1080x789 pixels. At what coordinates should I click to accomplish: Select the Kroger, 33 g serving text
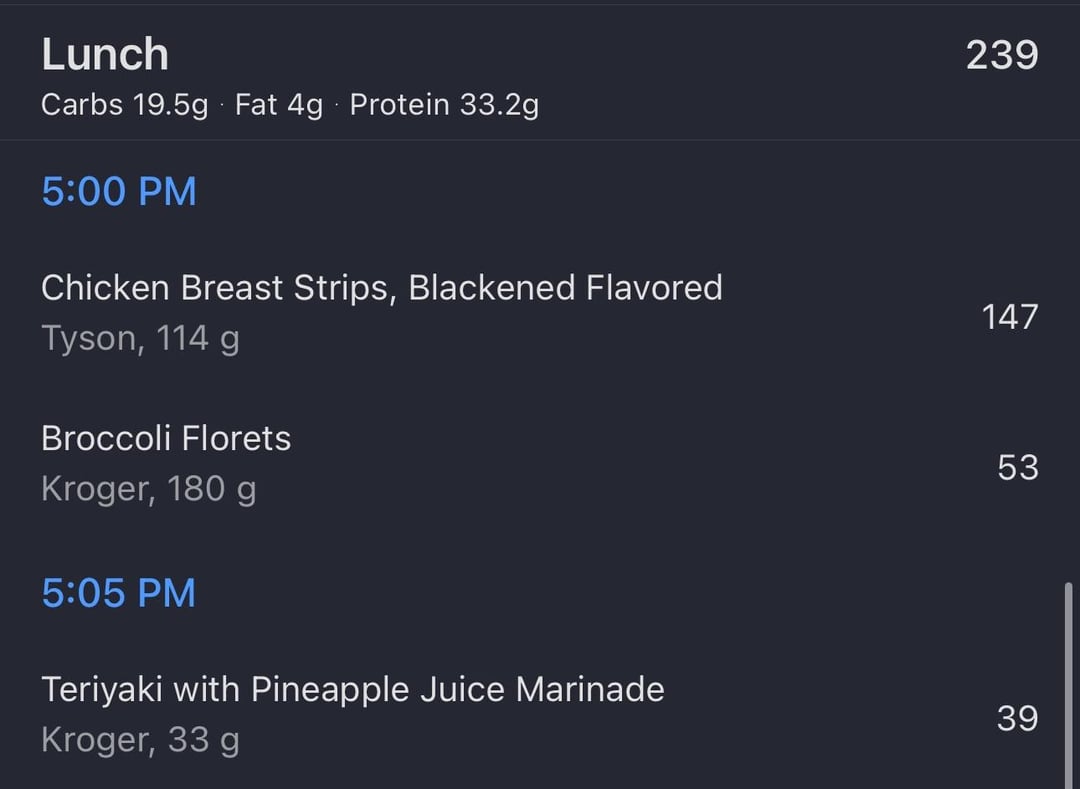click(141, 741)
